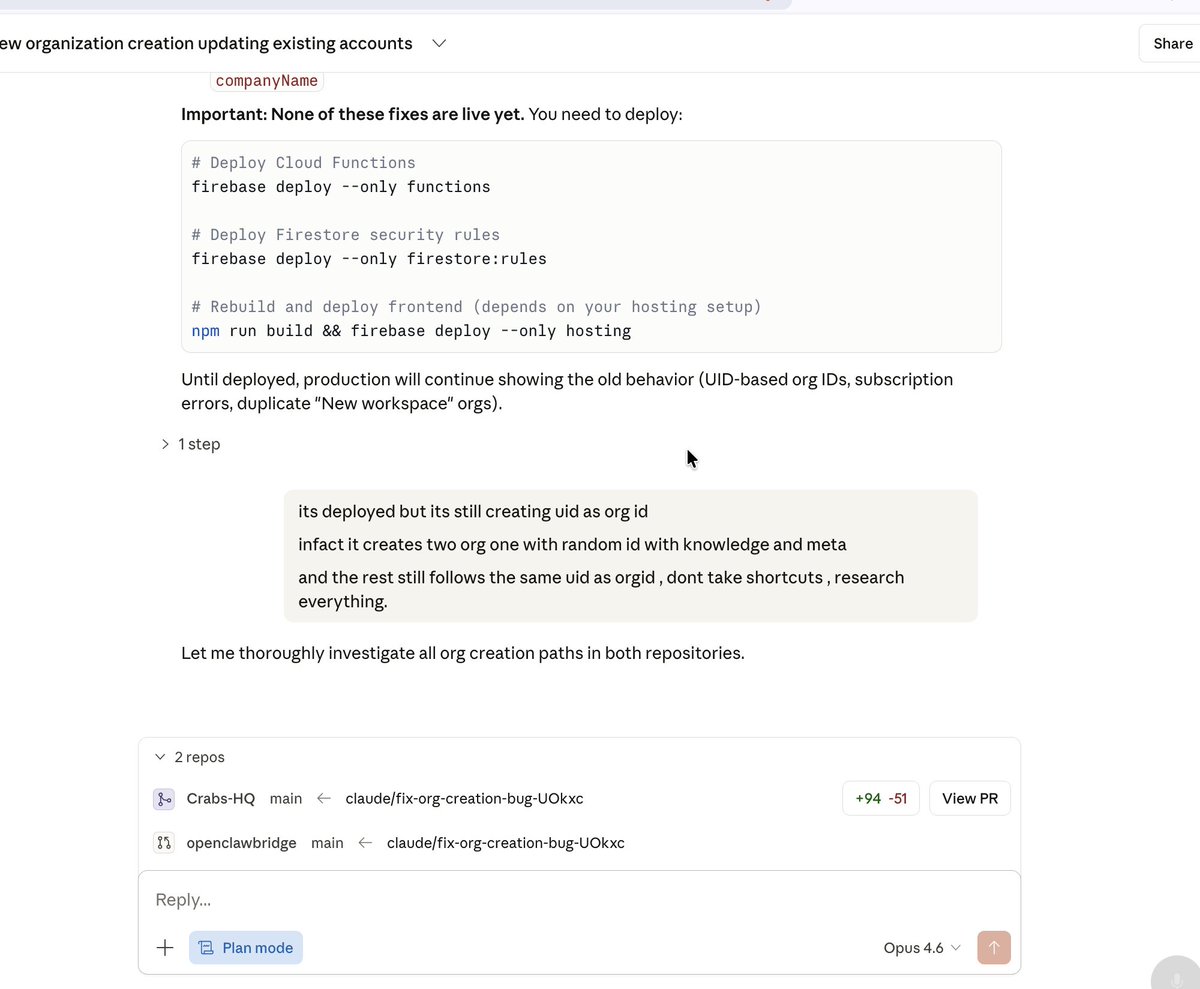This screenshot has width=1200, height=989.
Task: Click the send arrow button
Action: [x=994, y=948]
